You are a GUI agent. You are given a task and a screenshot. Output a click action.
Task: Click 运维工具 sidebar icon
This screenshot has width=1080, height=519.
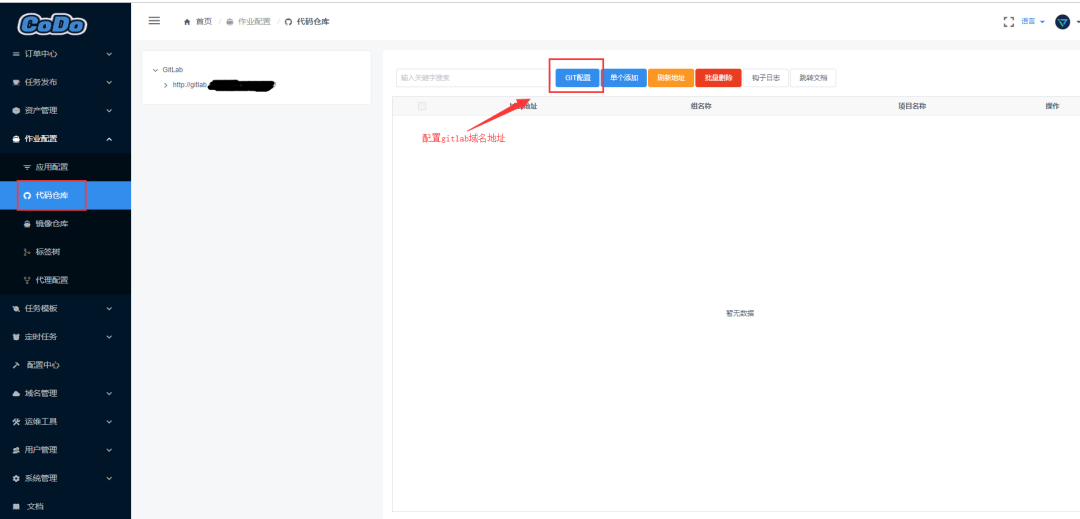[16, 422]
